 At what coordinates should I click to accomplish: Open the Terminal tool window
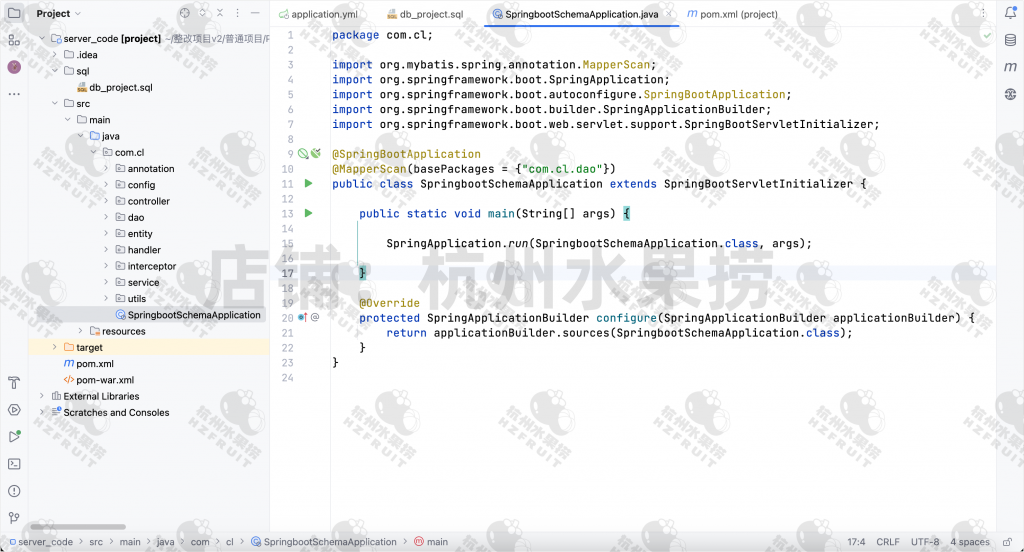tap(14, 464)
